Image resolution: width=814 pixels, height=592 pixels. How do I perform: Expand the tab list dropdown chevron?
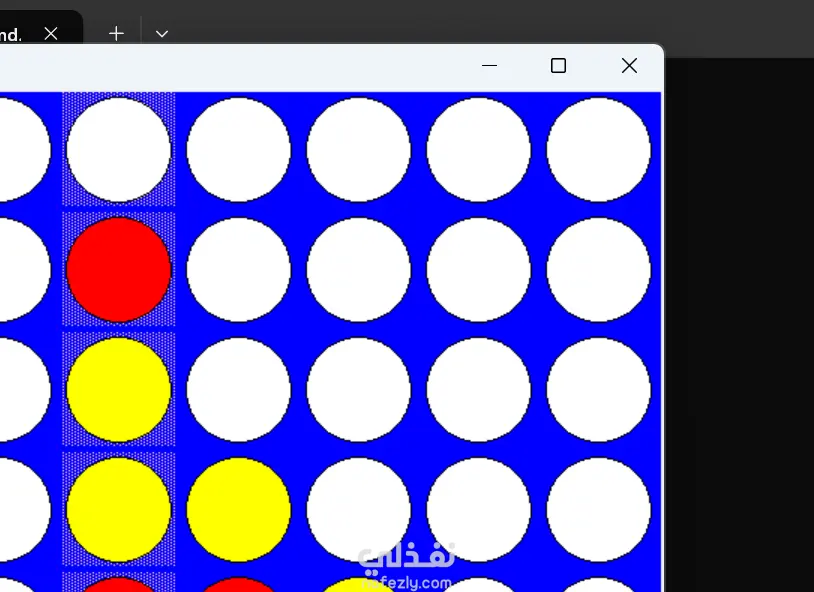pyautogui.click(x=162, y=34)
